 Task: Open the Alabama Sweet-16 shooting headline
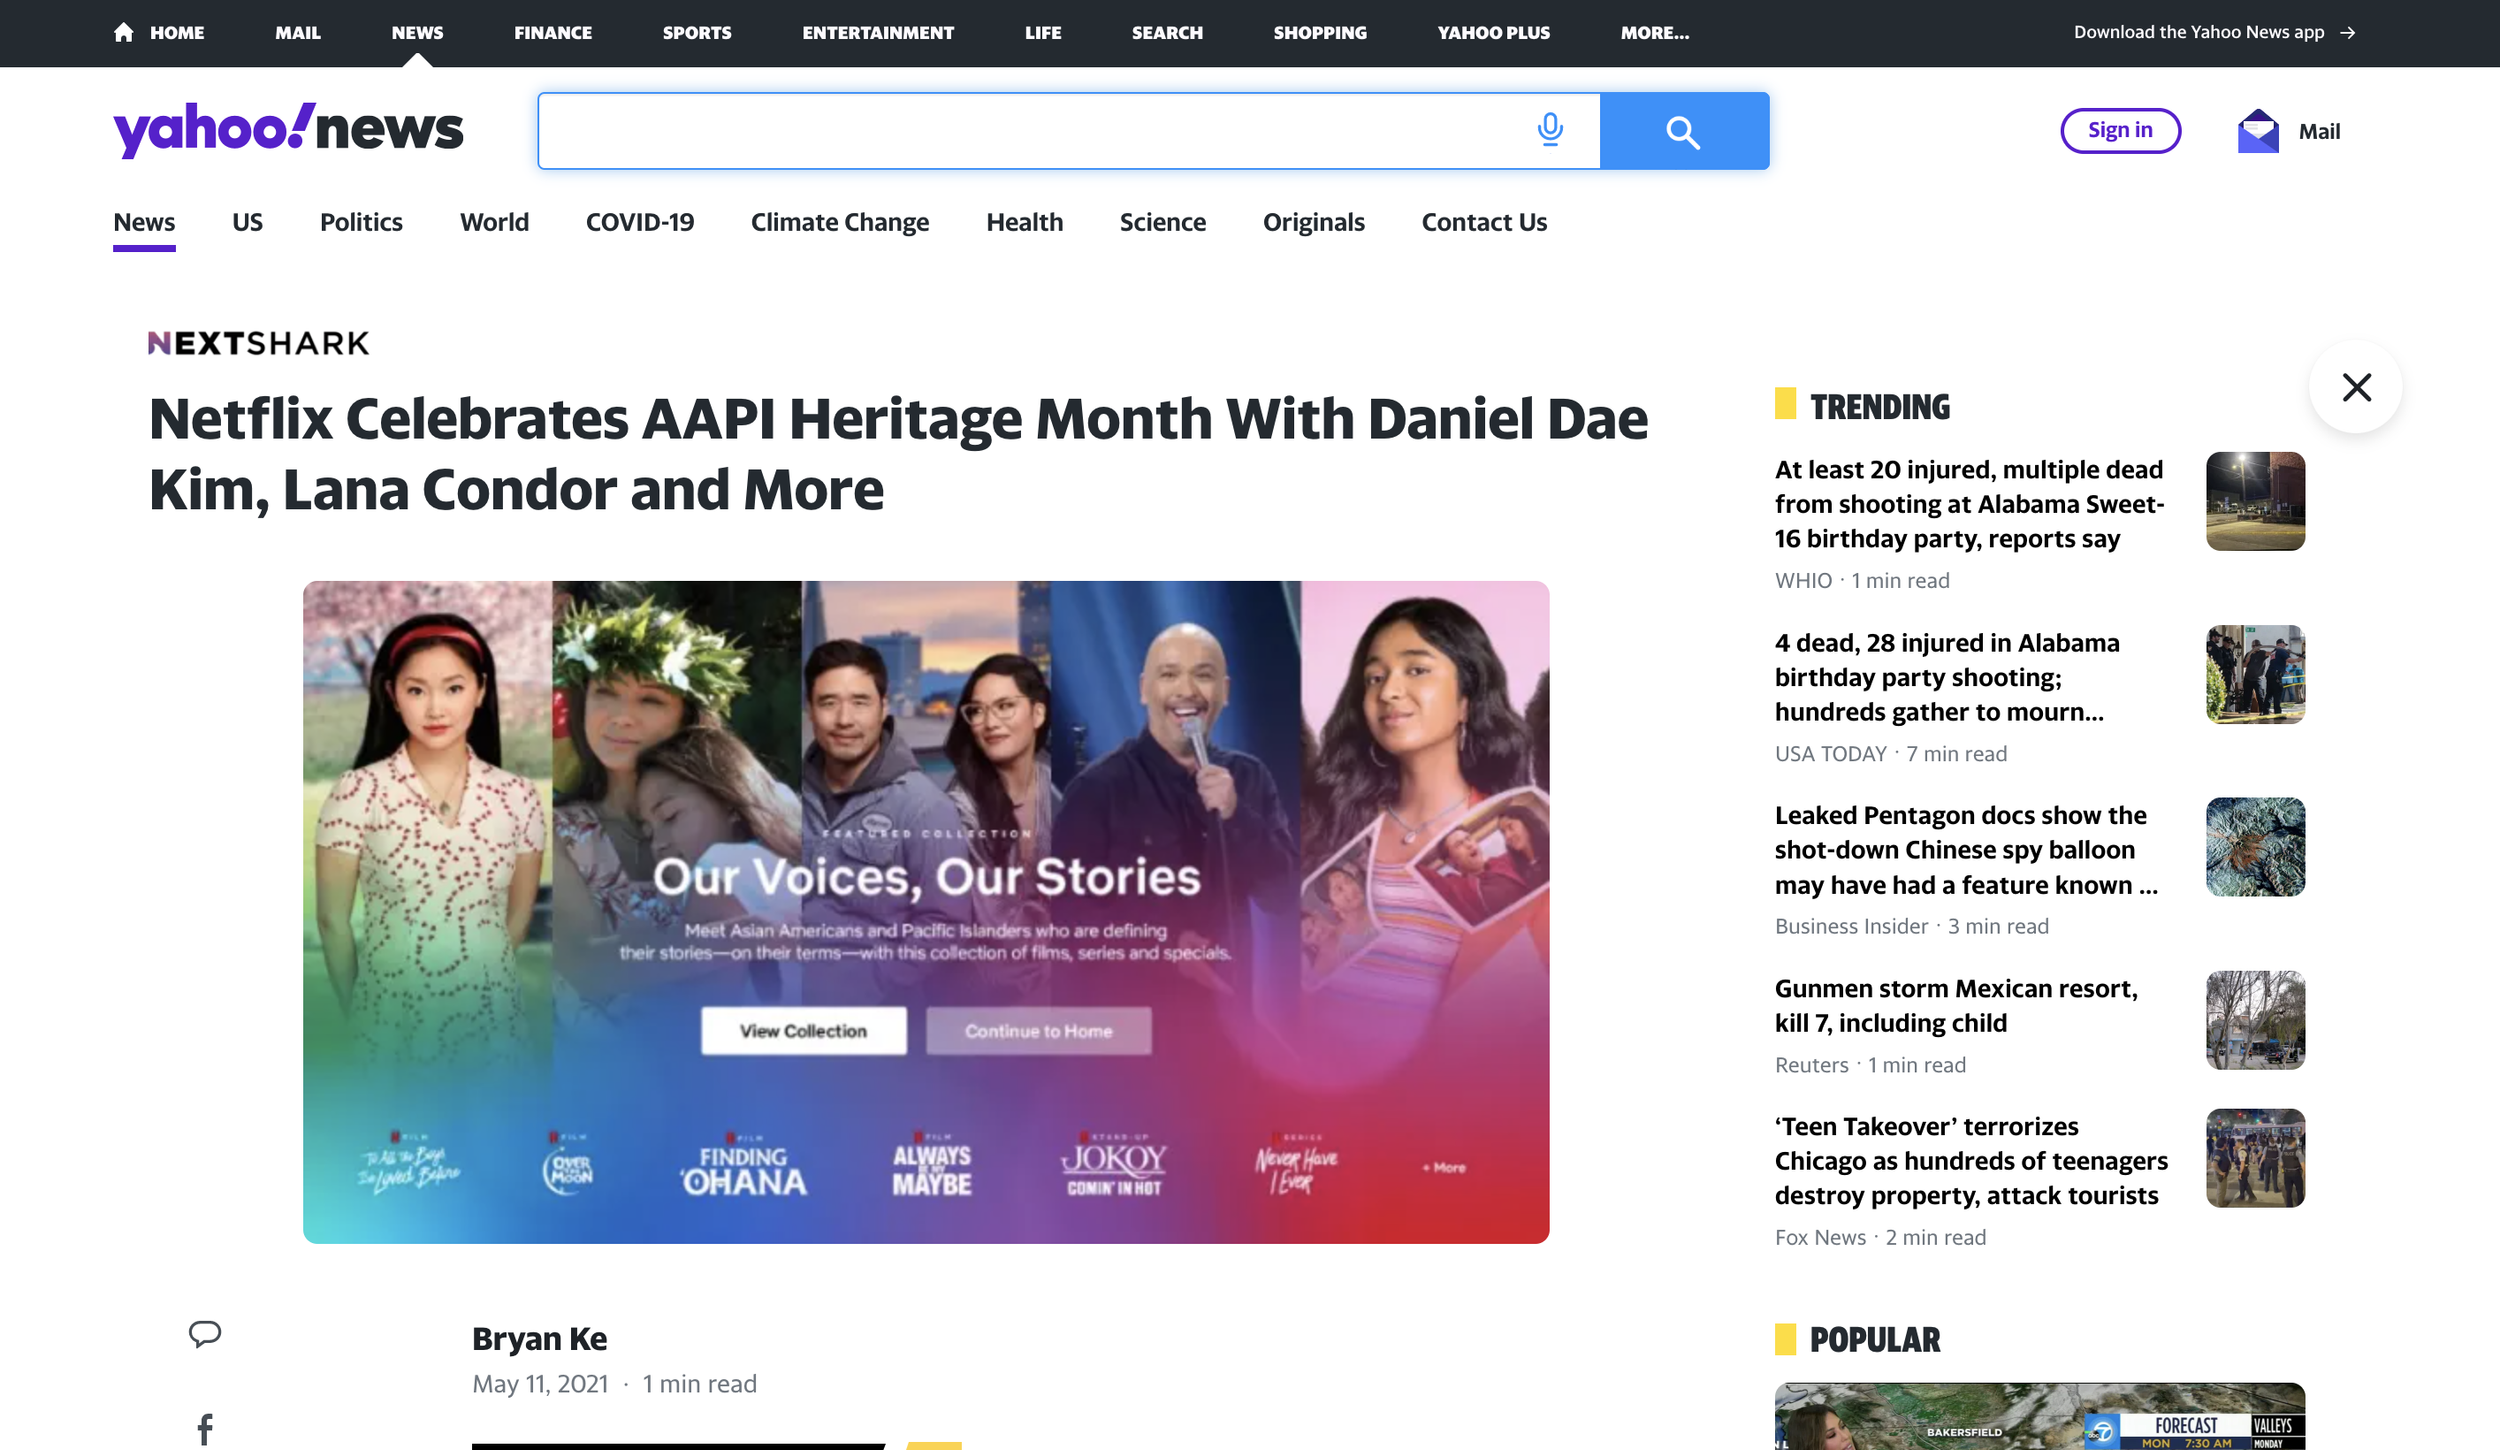(1969, 504)
